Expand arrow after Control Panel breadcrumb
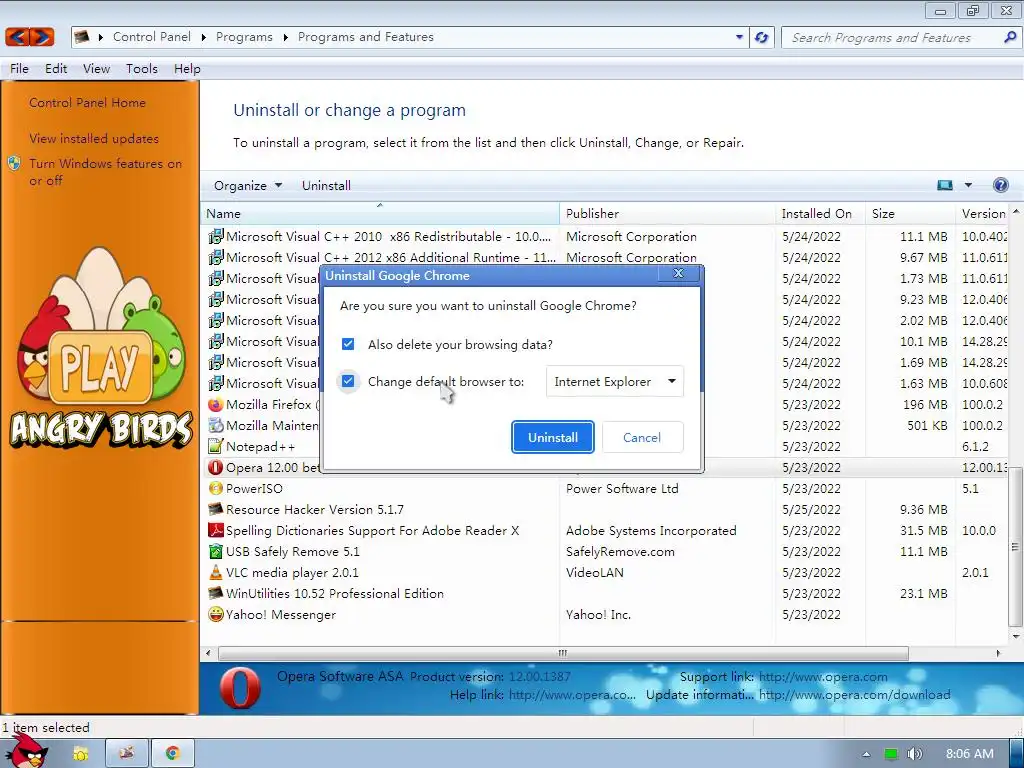 point(203,37)
